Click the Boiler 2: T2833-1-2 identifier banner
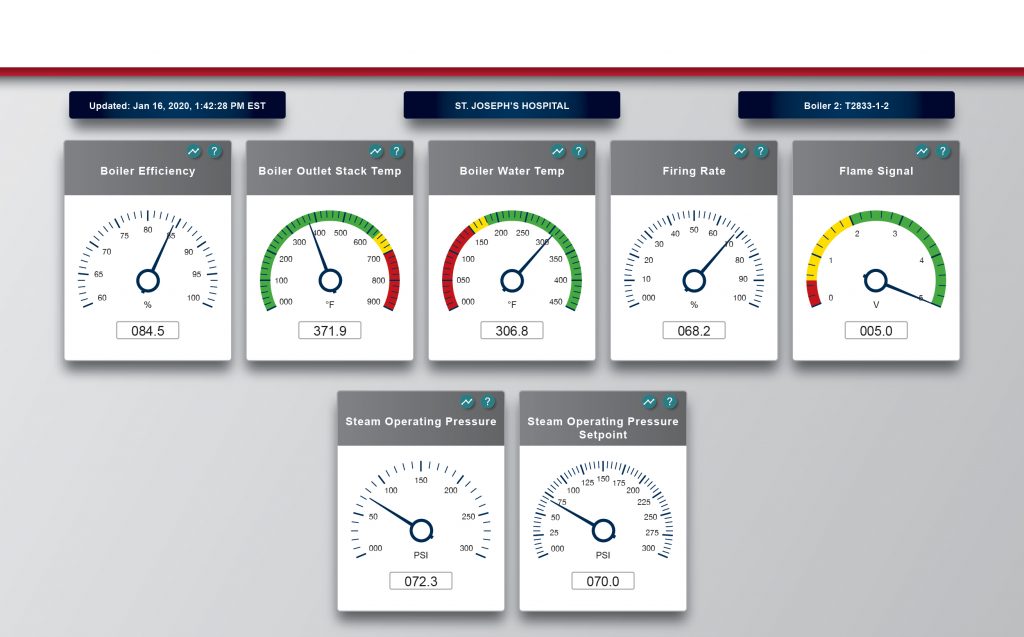This screenshot has width=1024, height=637. 846,105
